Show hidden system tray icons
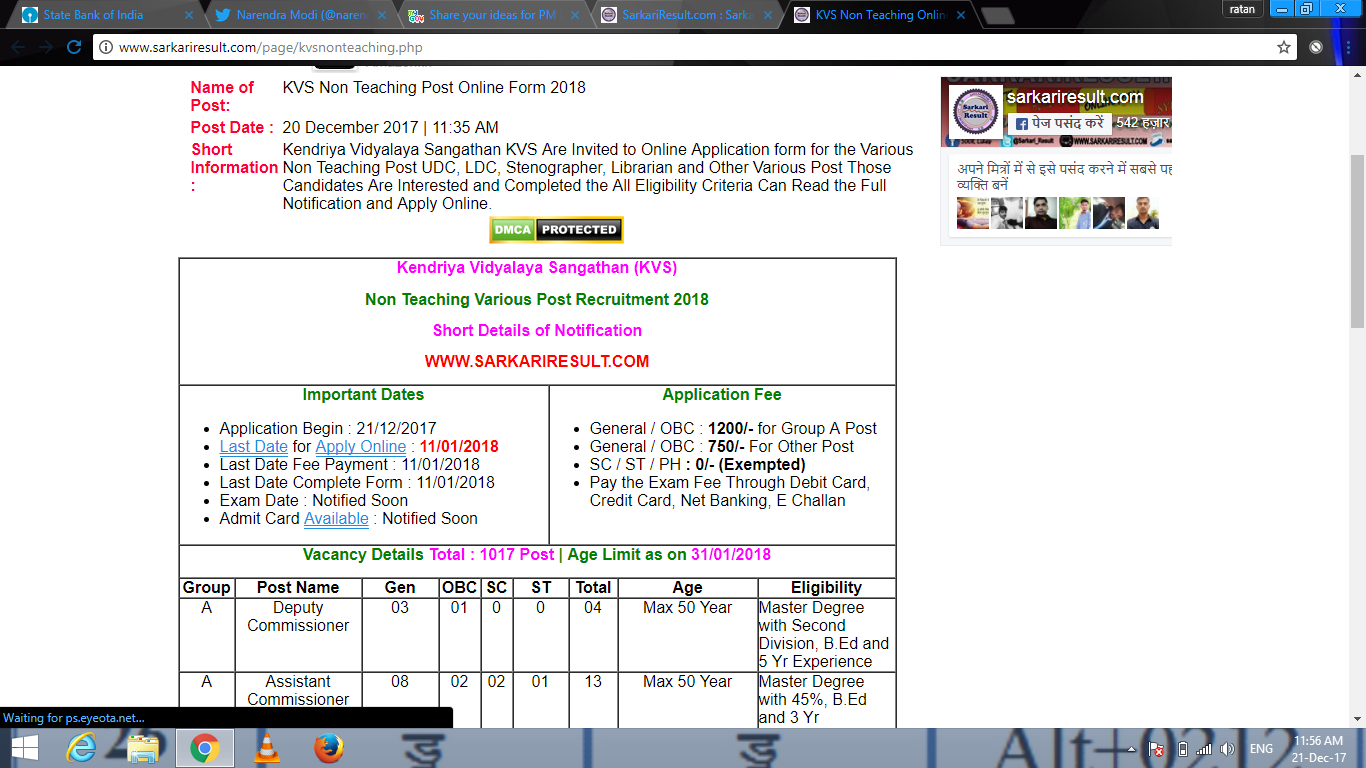Screen dimensions: 1366x768 (x=1132, y=749)
